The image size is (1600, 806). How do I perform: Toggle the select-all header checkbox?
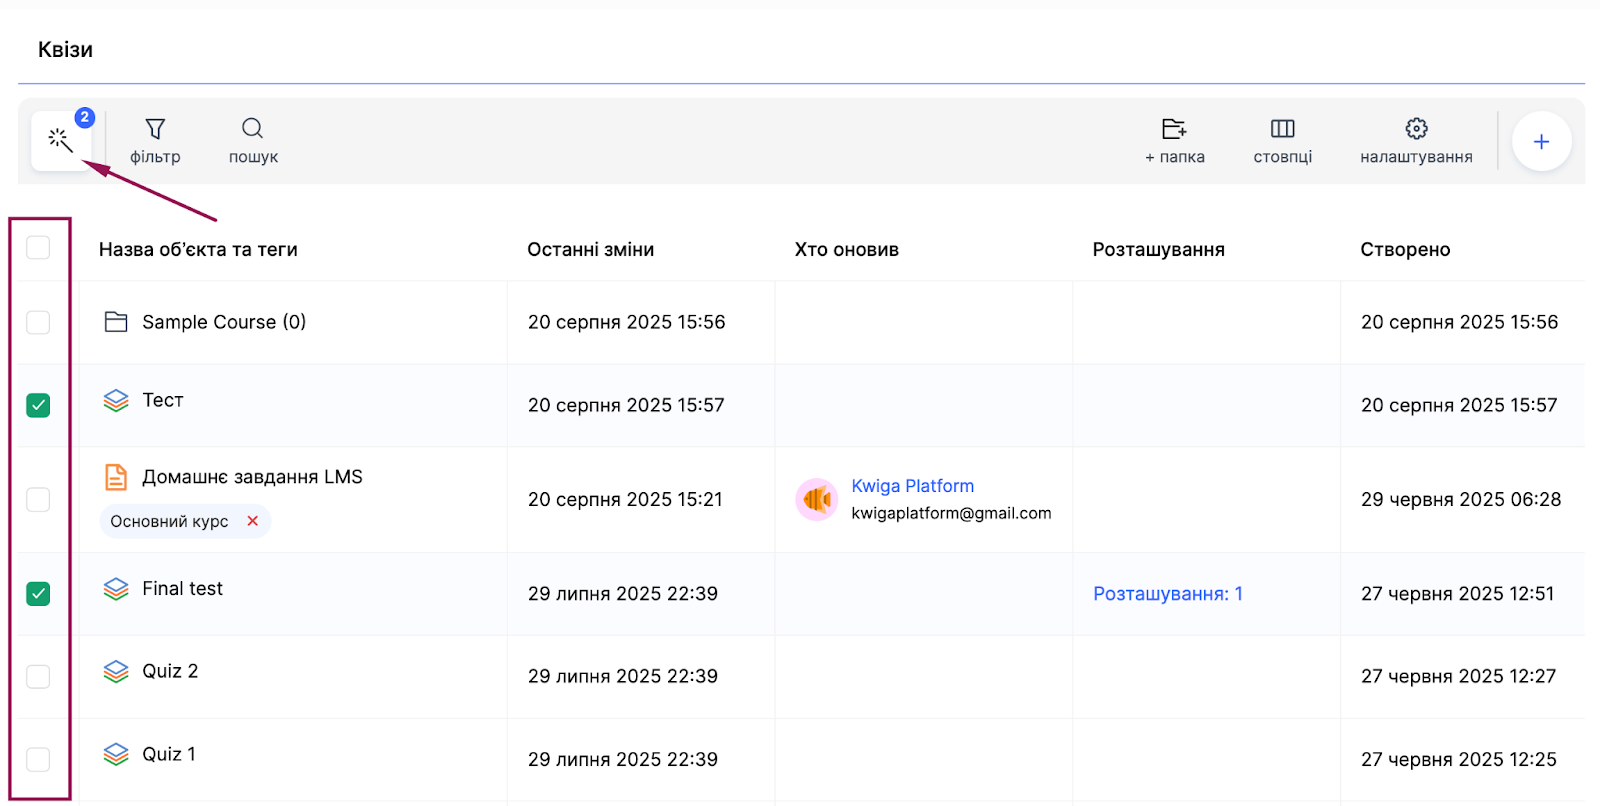pyautogui.click(x=38, y=247)
